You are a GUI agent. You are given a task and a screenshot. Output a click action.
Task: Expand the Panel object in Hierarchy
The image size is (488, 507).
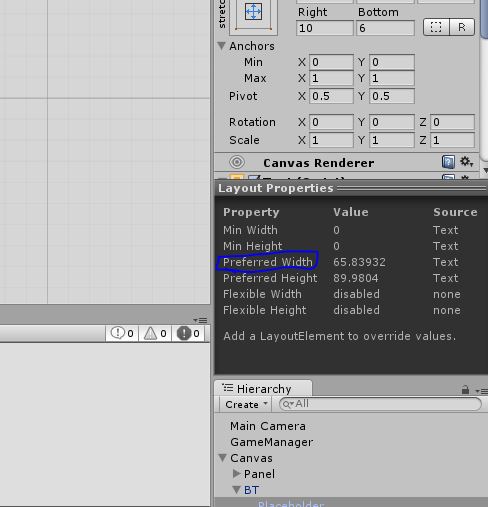[x=237, y=474]
